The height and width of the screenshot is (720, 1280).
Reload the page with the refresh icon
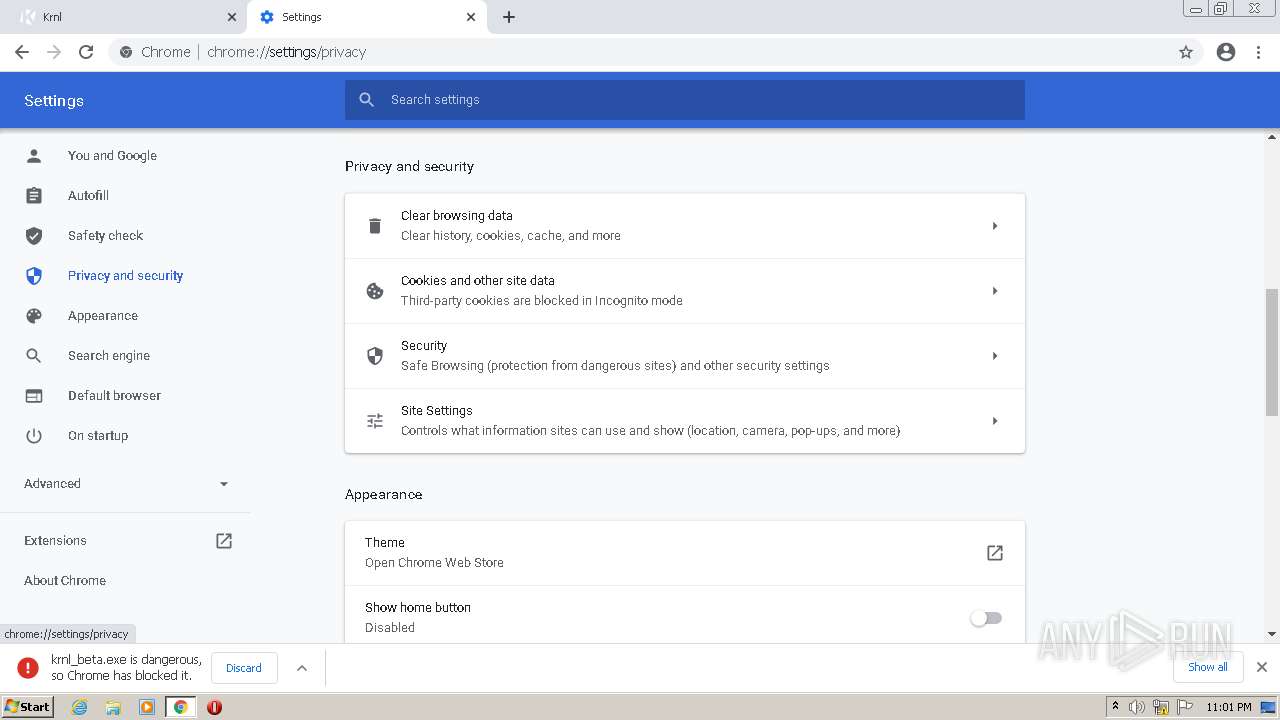(86, 52)
